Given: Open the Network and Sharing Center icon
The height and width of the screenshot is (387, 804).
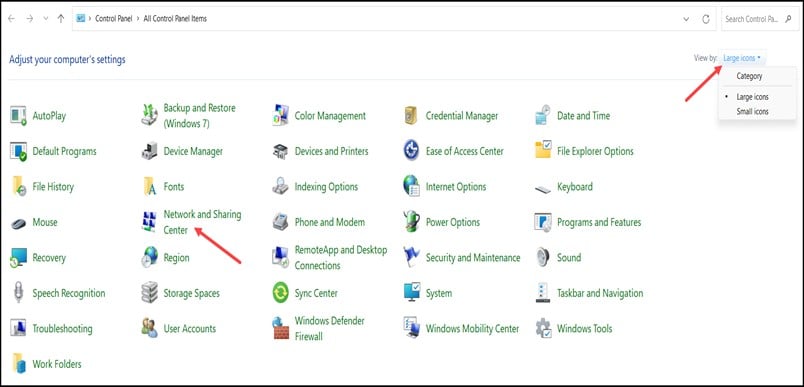Looking at the screenshot, I should (149, 222).
